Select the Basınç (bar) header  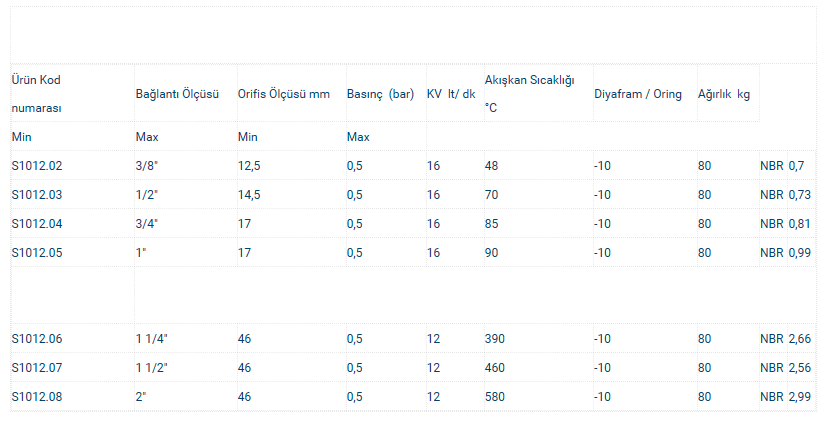click(380, 94)
